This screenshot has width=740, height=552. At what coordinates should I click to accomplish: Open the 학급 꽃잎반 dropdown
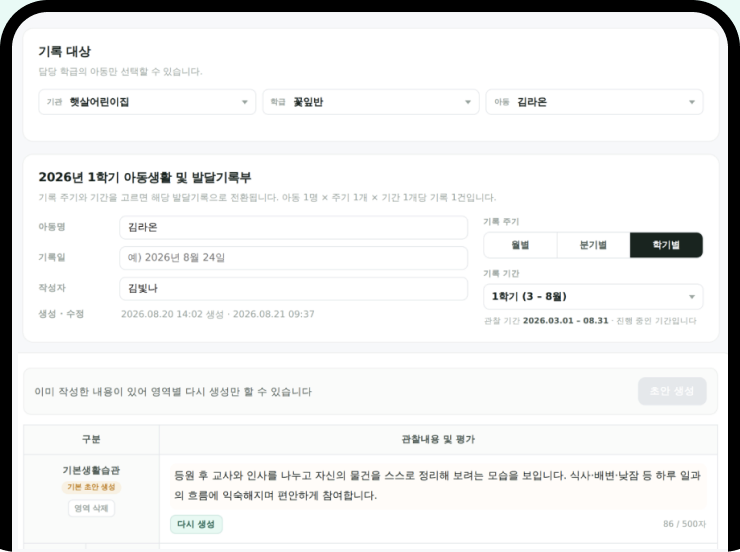pyautogui.click(x=371, y=102)
